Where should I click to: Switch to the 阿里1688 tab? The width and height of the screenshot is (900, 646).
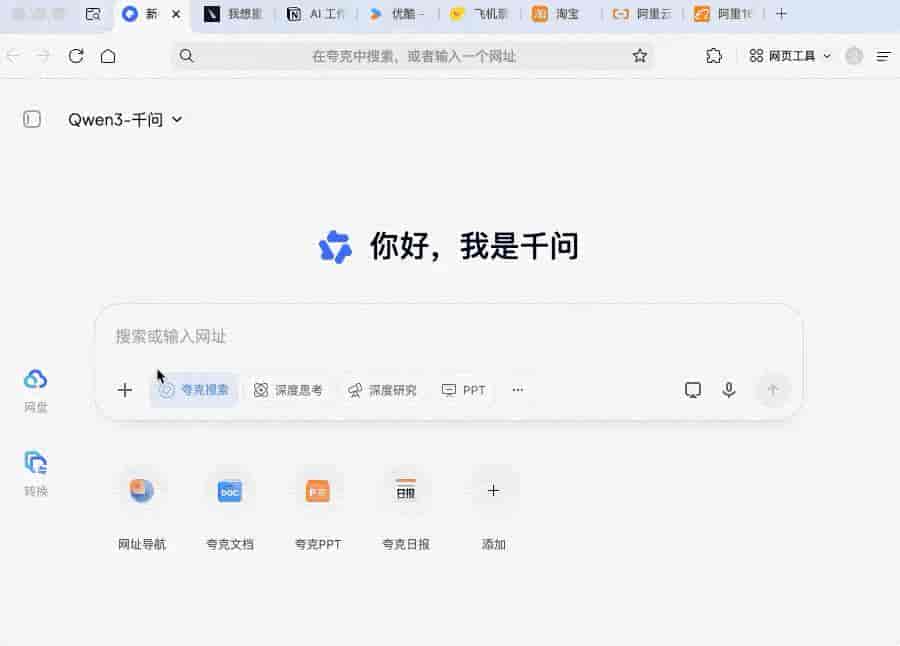(724, 14)
